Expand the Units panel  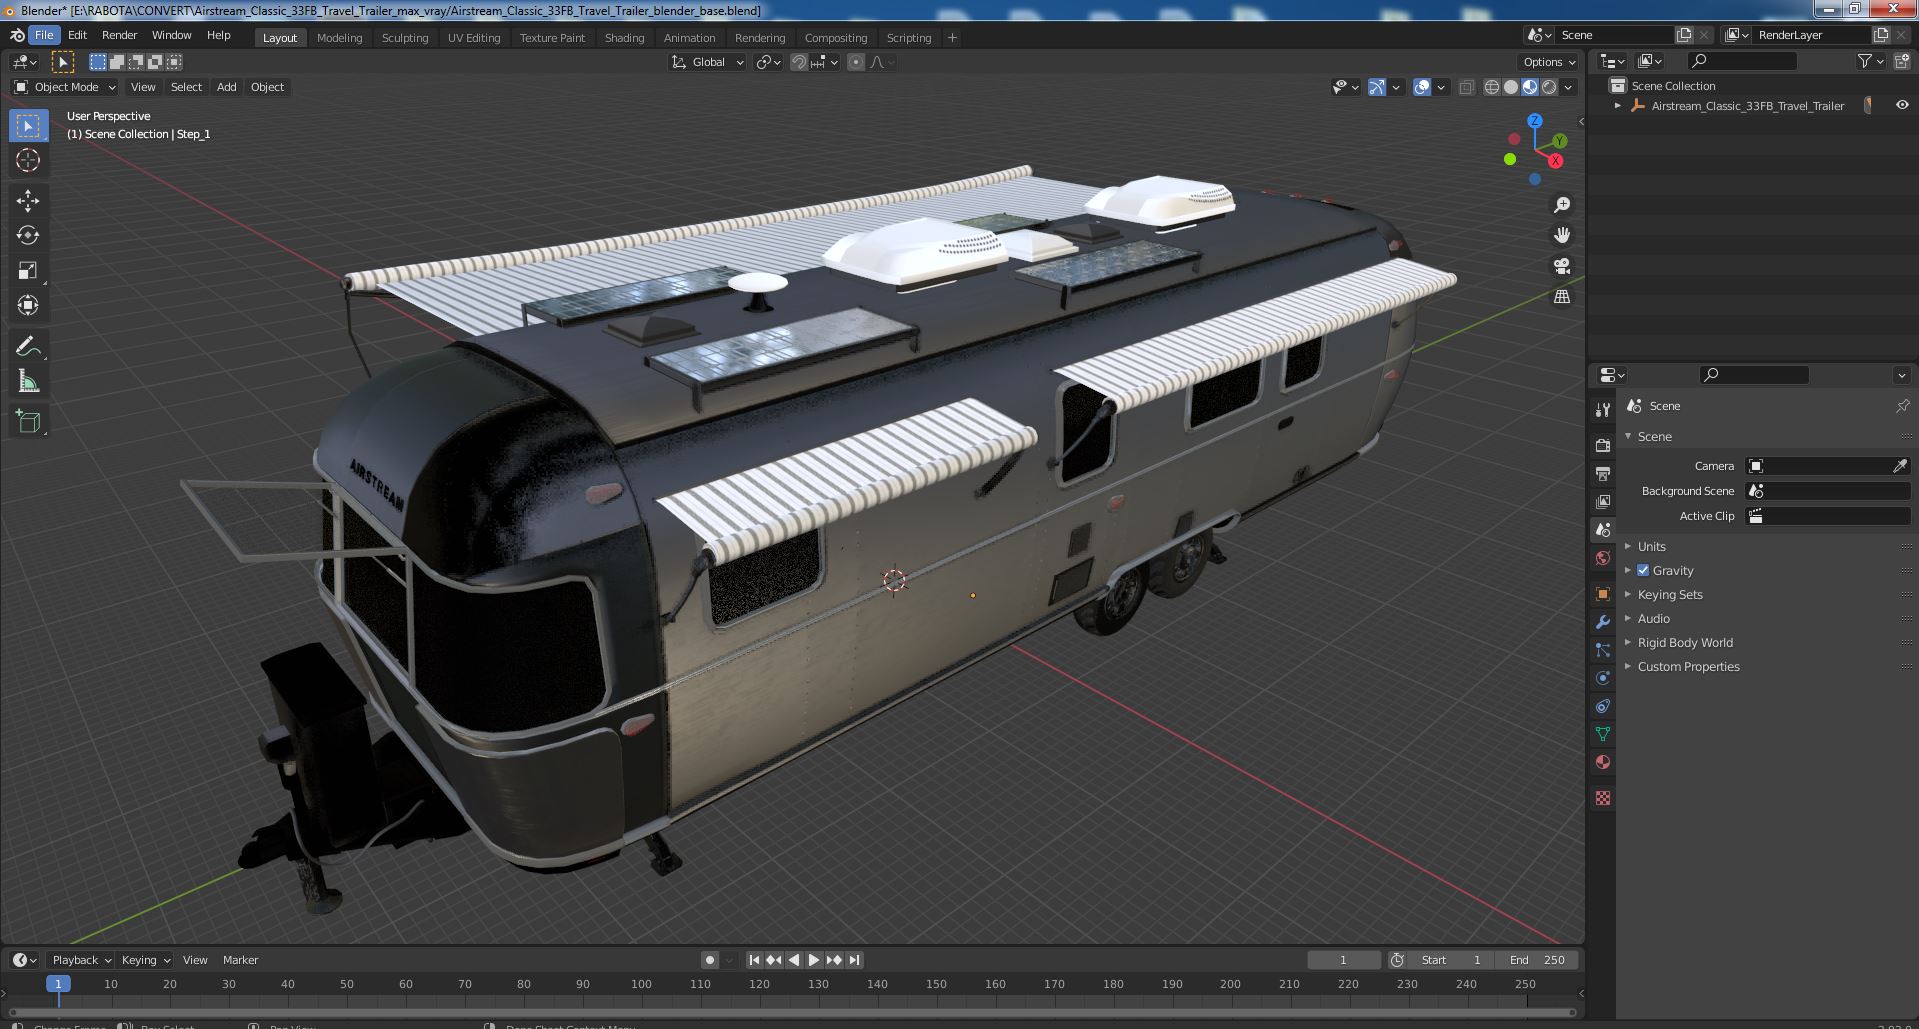click(1651, 546)
